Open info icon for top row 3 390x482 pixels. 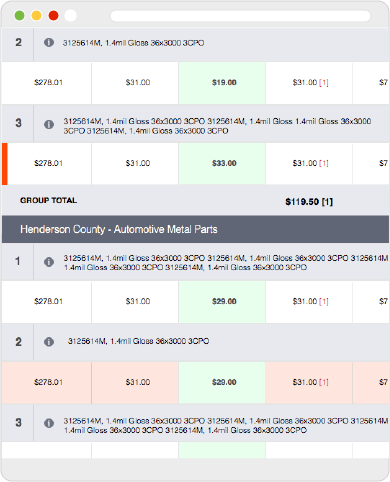[49, 124]
